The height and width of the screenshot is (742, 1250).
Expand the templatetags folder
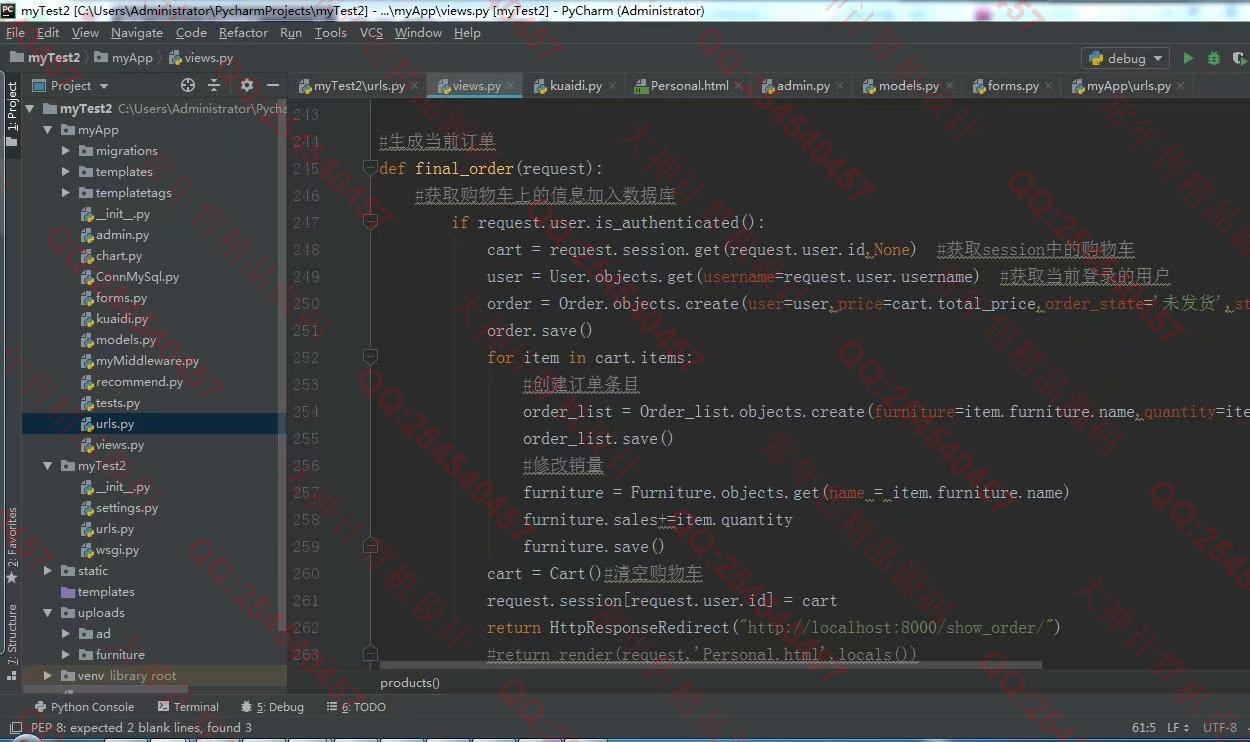[x=66, y=193]
